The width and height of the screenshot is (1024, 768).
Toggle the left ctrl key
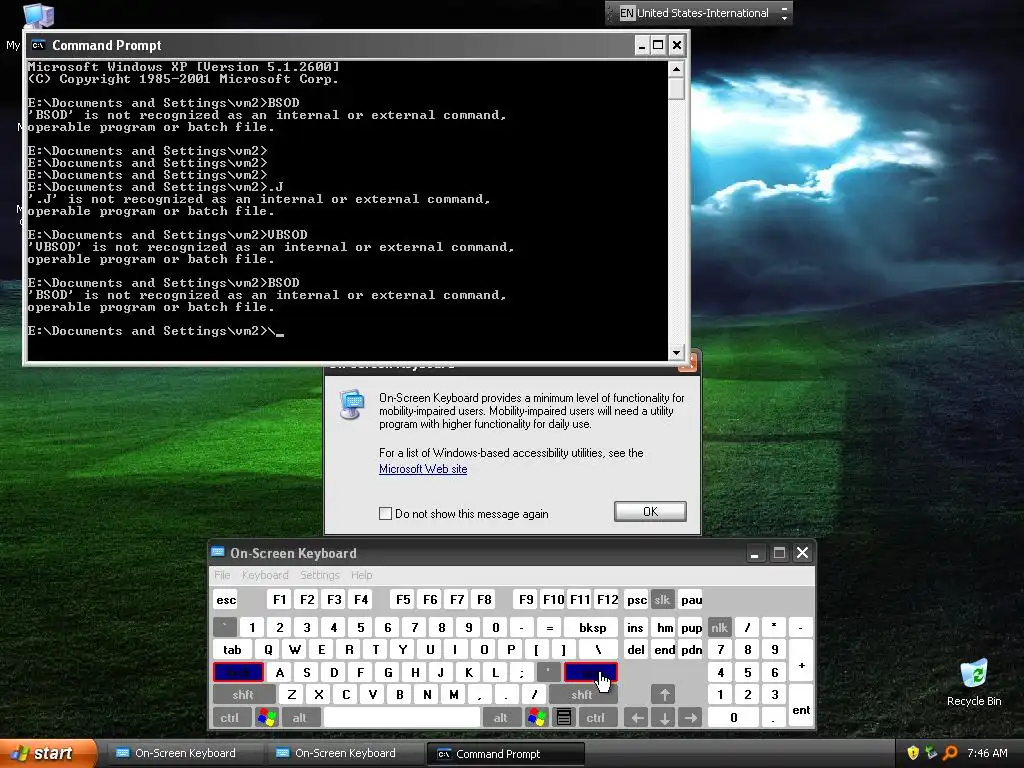(x=229, y=718)
